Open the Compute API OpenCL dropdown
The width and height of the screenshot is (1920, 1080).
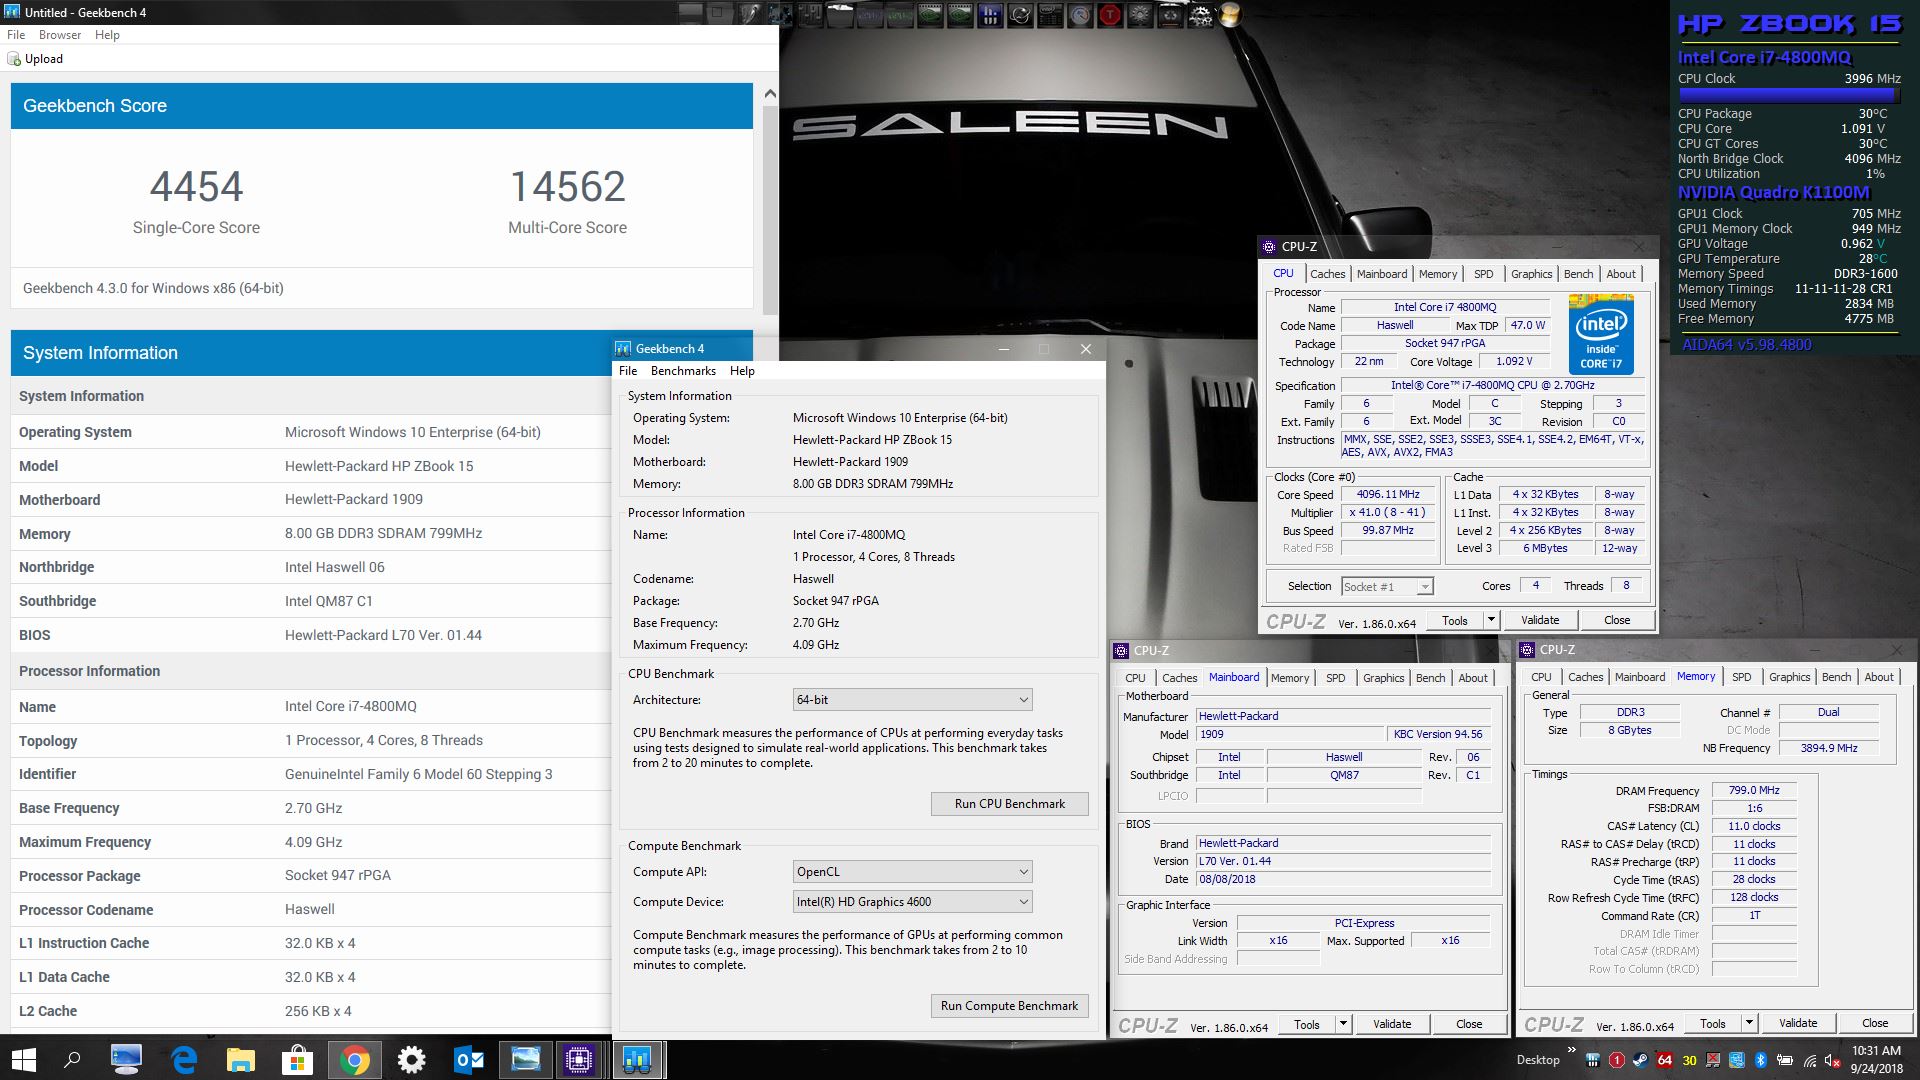pyautogui.click(x=912, y=872)
